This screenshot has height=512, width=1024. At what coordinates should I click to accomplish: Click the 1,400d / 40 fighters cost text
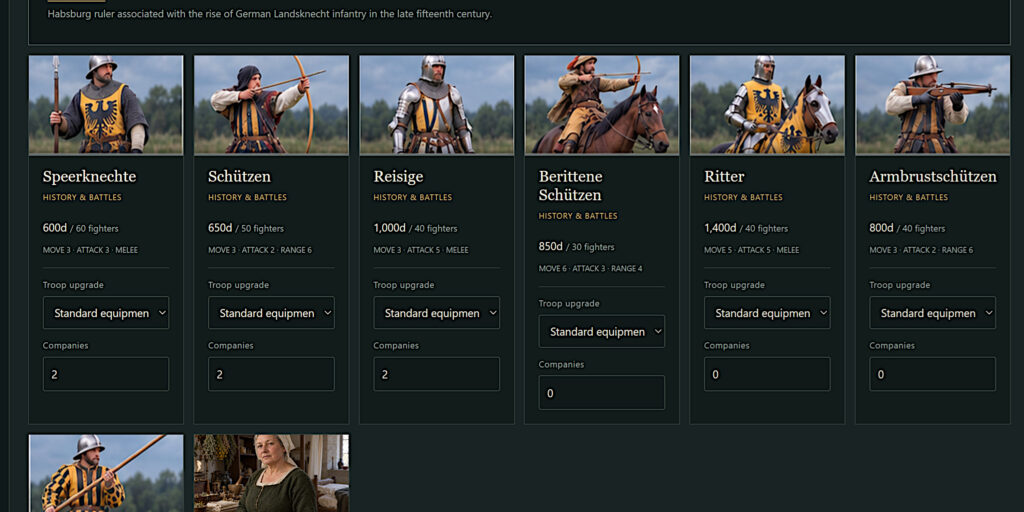click(x=746, y=228)
